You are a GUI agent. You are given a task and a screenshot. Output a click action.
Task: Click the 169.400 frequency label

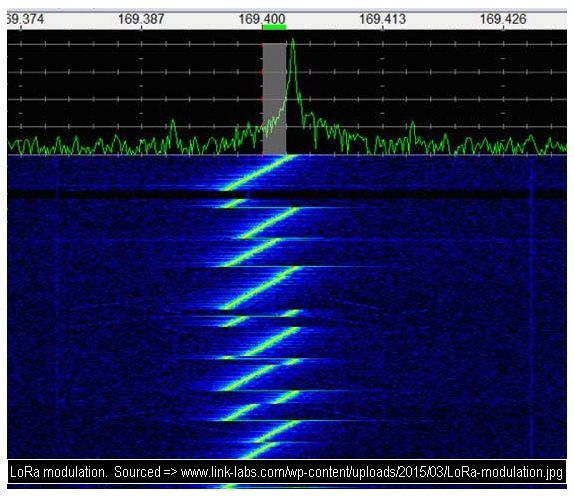tap(262, 19)
